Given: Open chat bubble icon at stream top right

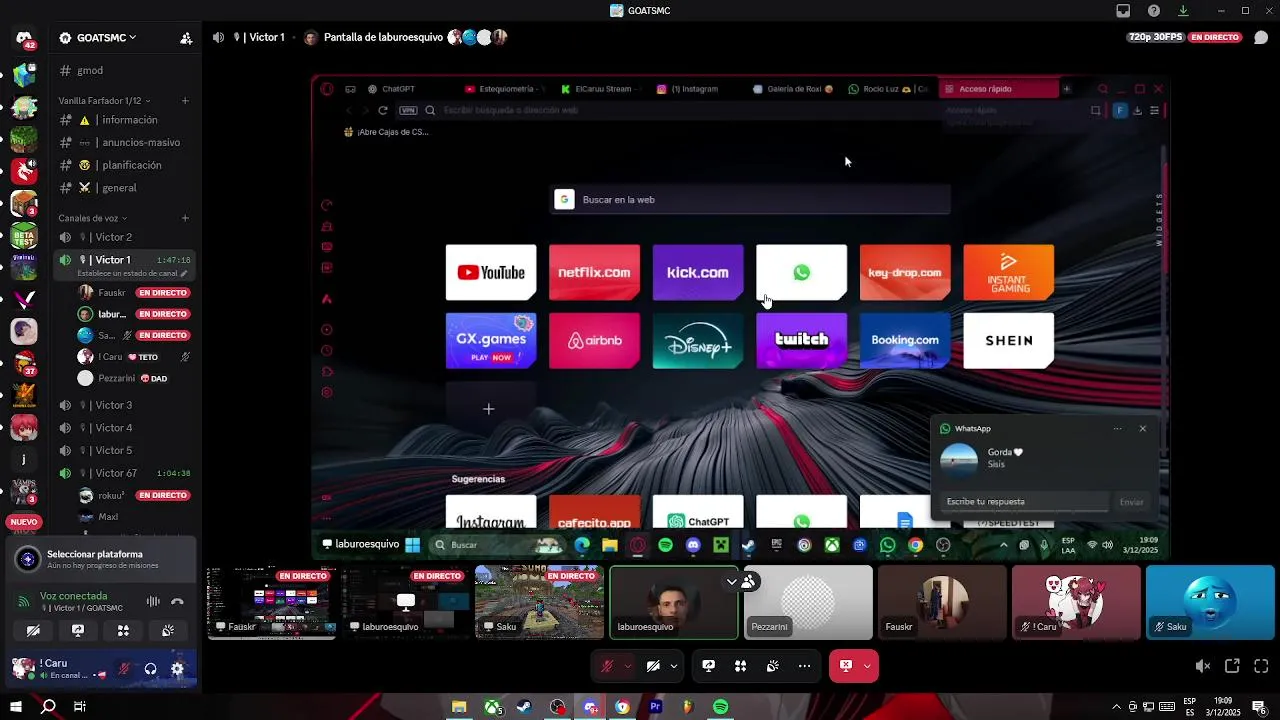Looking at the screenshot, I should click(x=1261, y=37).
